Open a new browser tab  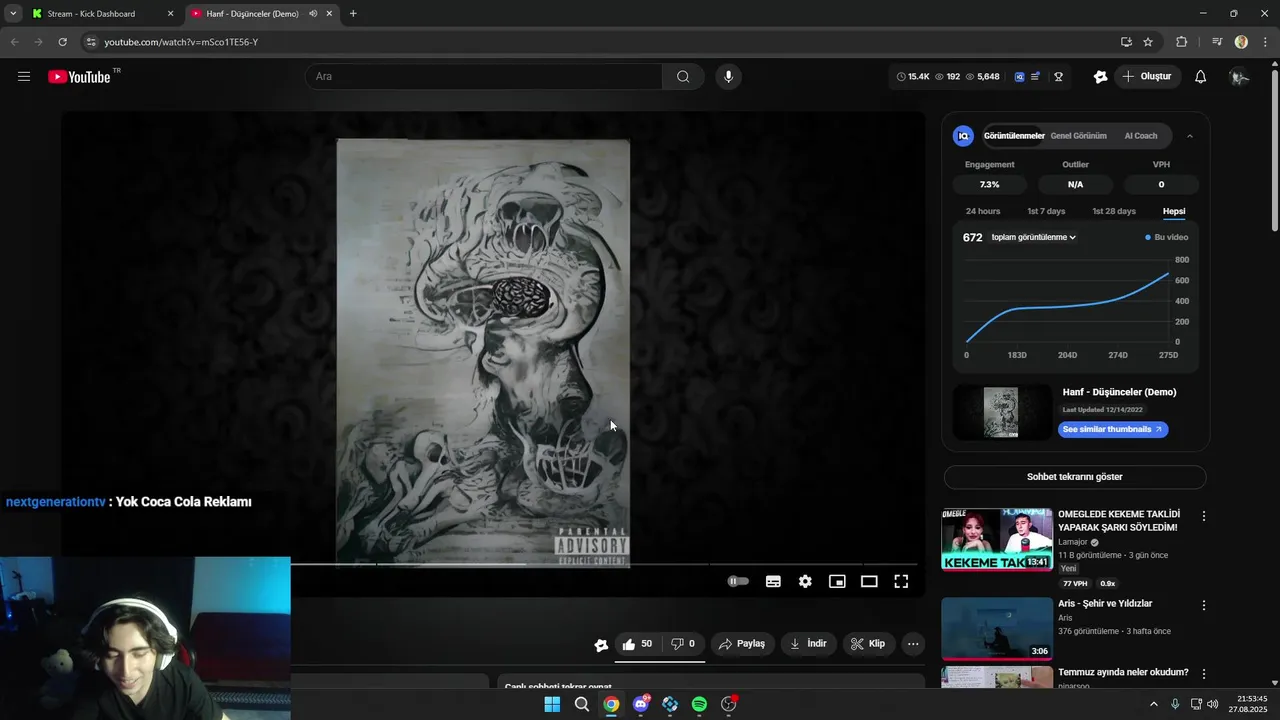(353, 14)
